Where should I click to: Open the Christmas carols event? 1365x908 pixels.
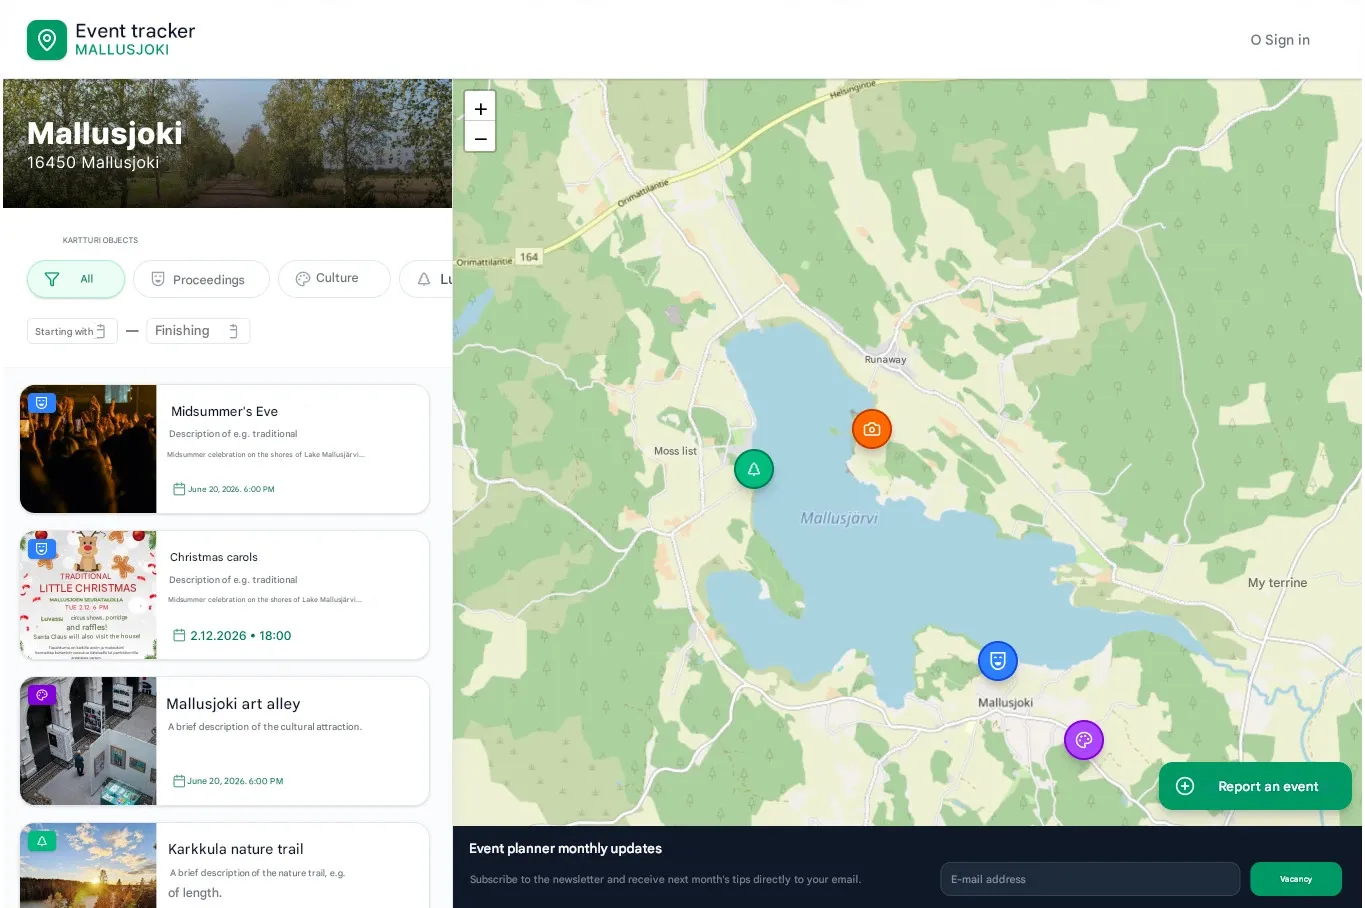(x=292, y=594)
